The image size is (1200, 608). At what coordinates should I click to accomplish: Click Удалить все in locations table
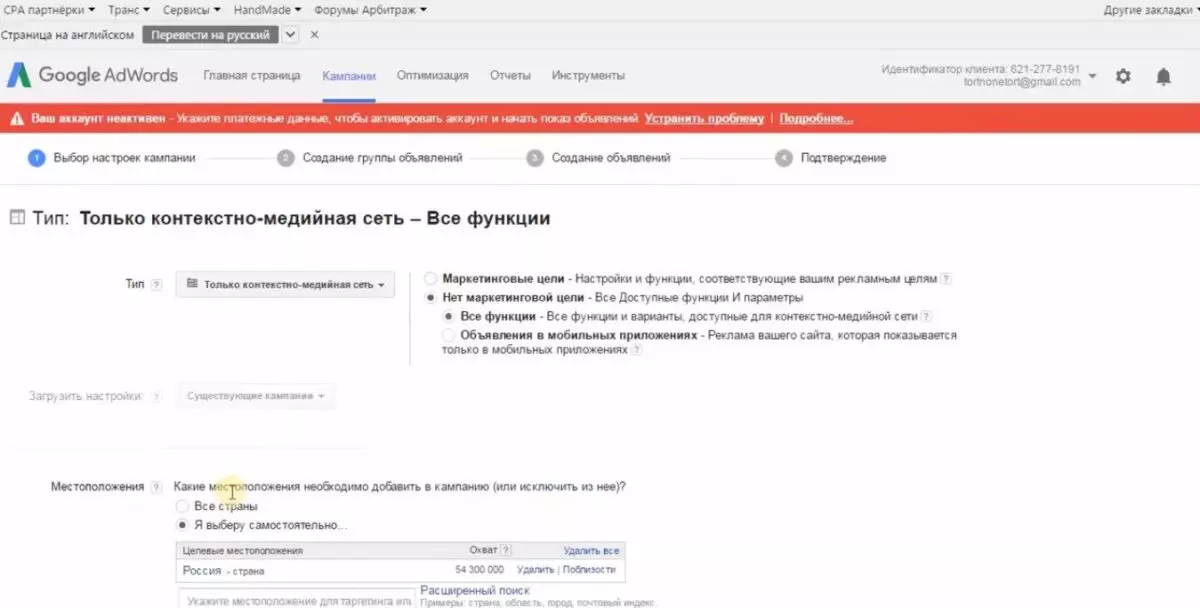(x=591, y=550)
